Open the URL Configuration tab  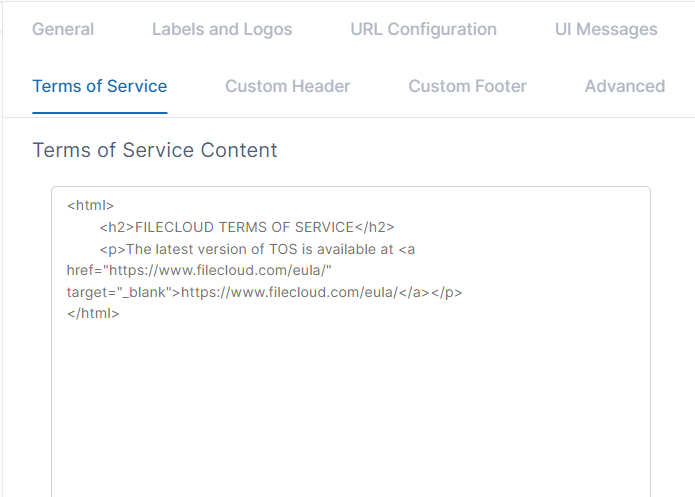tap(423, 29)
